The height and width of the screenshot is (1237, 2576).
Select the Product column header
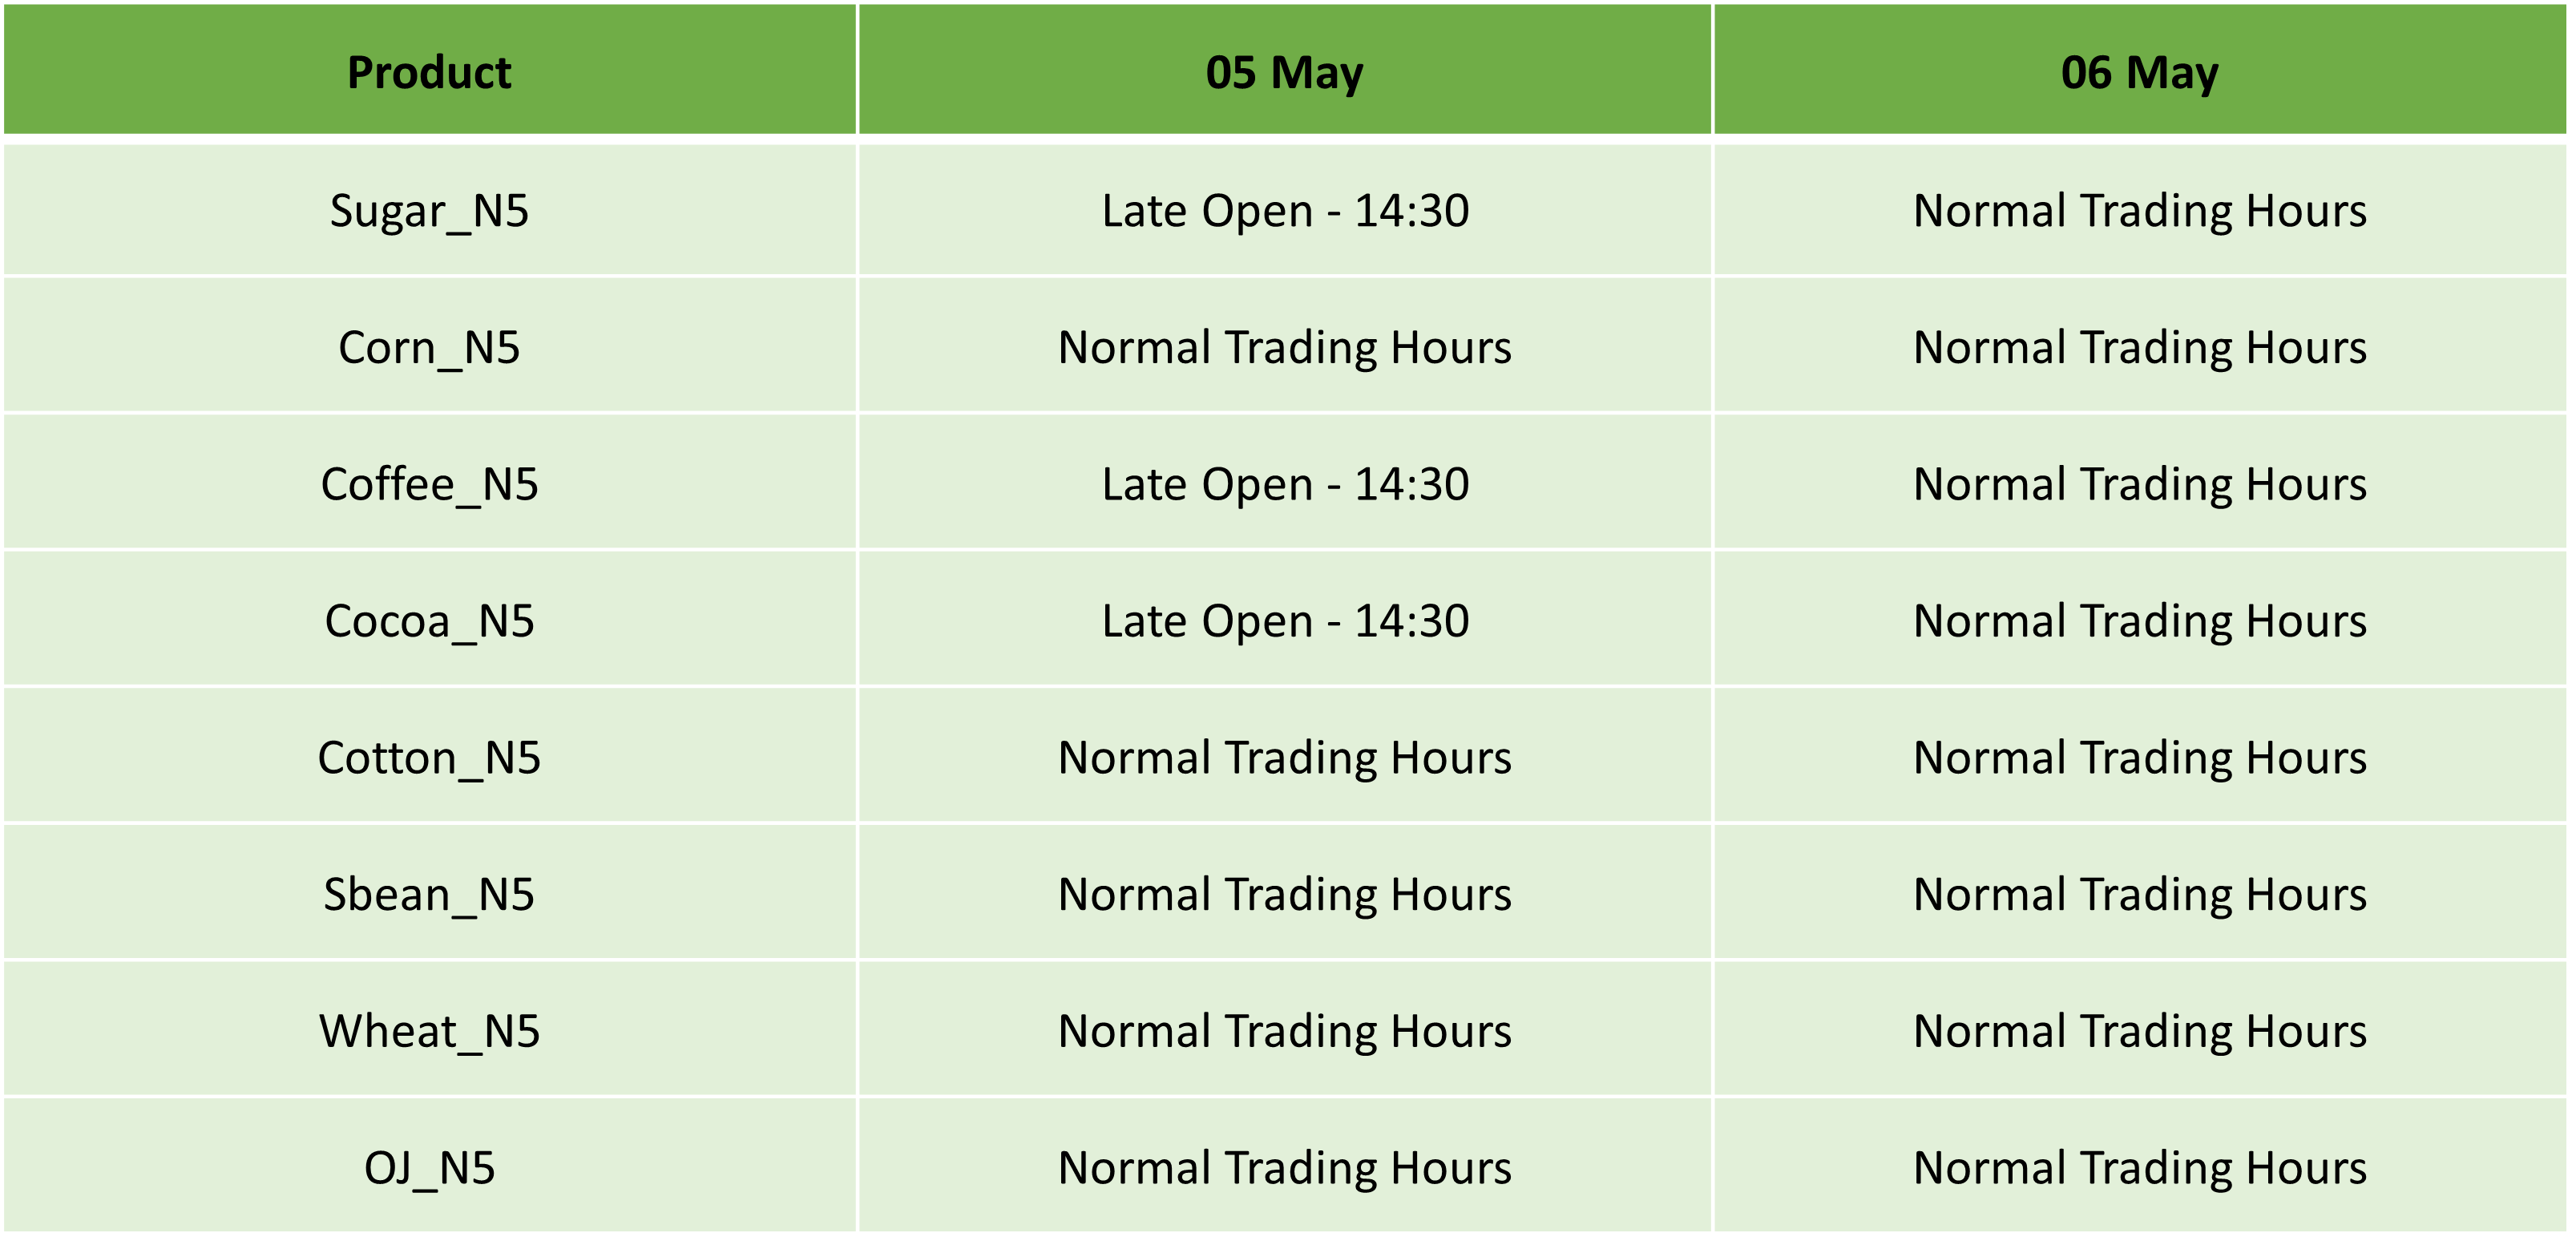430,70
